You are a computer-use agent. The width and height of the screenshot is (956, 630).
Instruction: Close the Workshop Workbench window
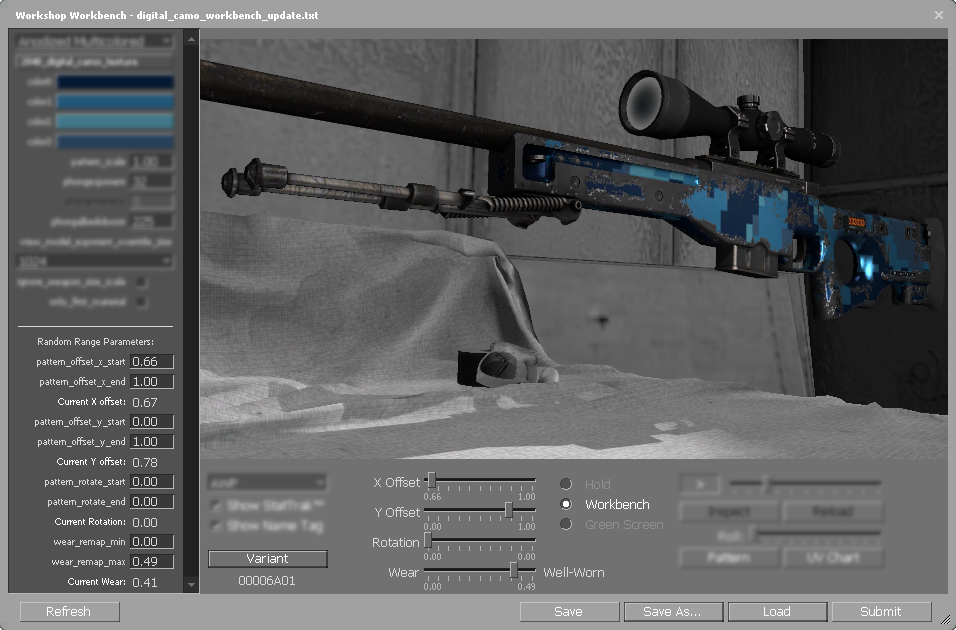coord(939,15)
